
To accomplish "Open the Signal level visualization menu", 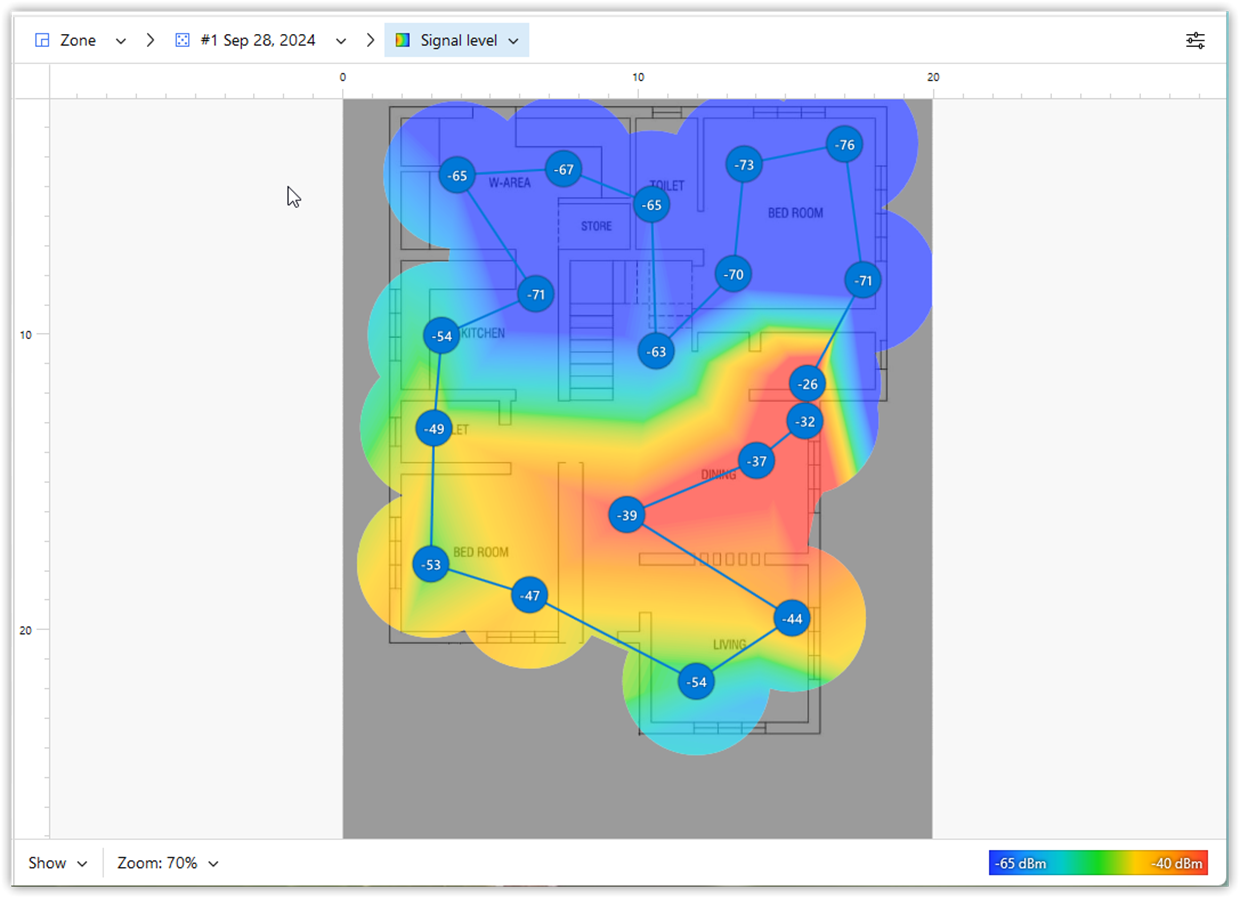I will (513, 41).
